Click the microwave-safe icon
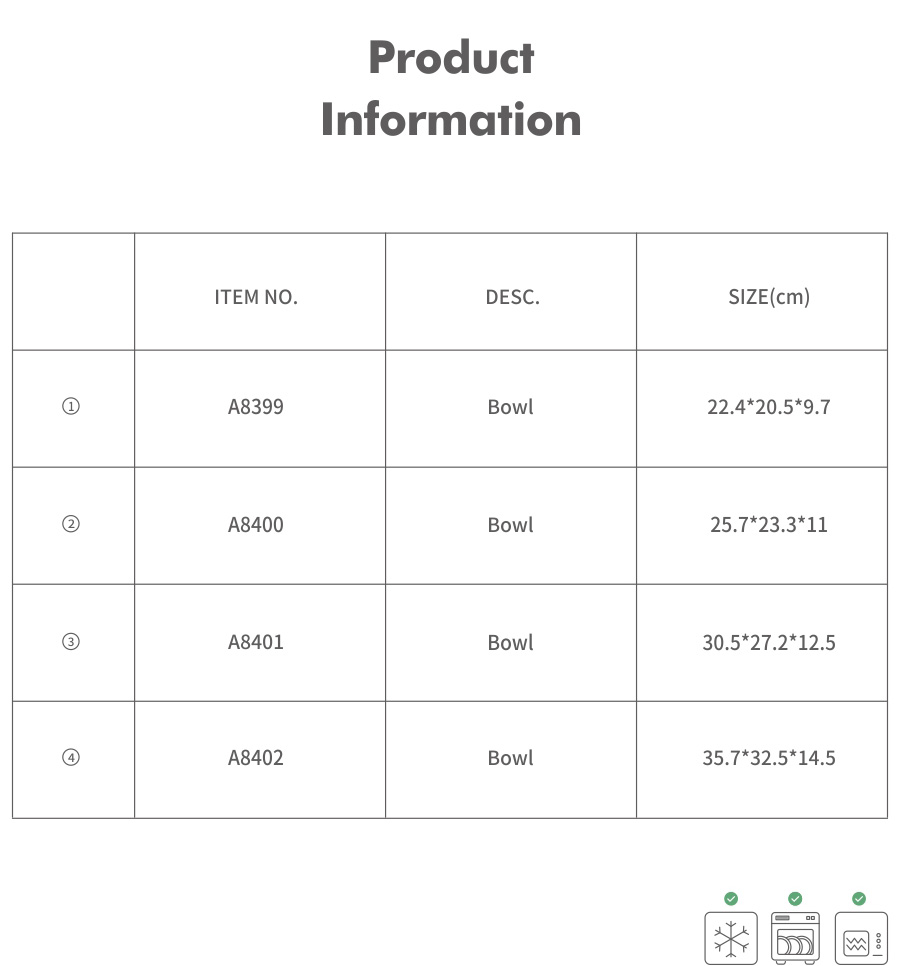Viewport: 900px width, 966px height. [860, 938]
